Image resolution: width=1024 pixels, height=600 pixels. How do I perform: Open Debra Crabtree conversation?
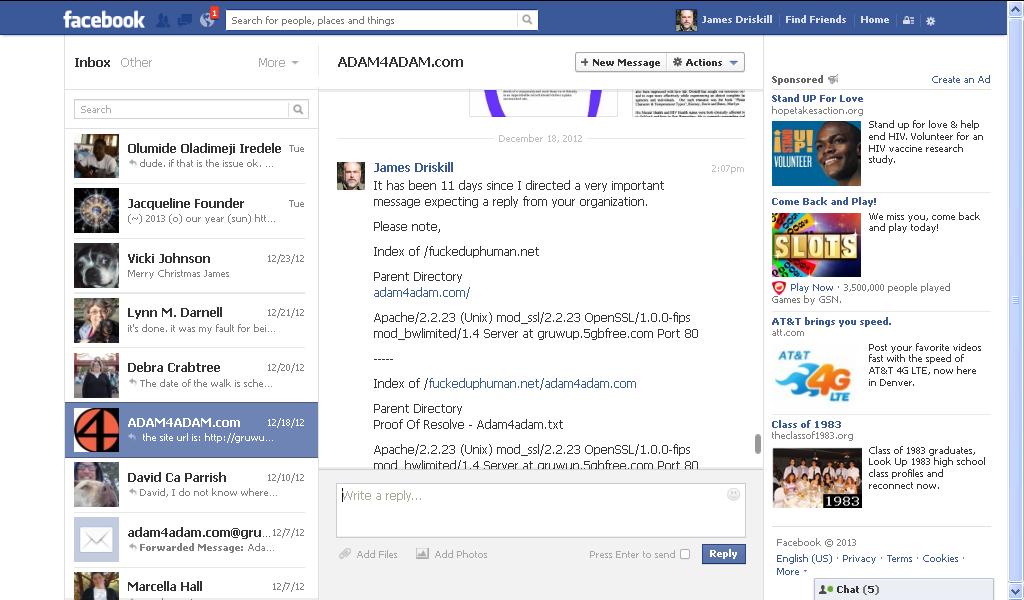[191, 375]
